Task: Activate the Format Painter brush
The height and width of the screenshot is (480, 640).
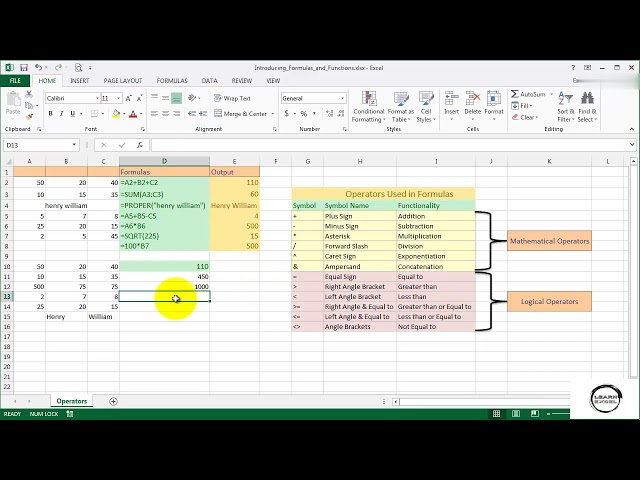Action: pos(29,117)
